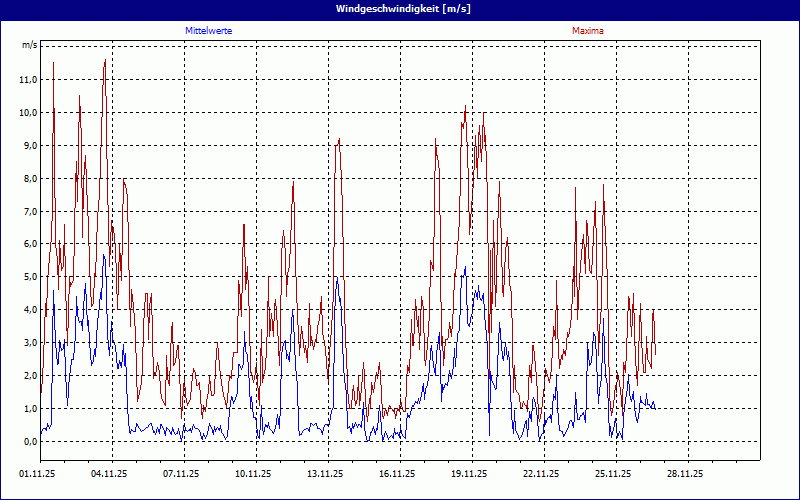The height and width of the screenshot is (500, 800).
Task: Click the 0,0 y-axis value
Action: point(29,441)
